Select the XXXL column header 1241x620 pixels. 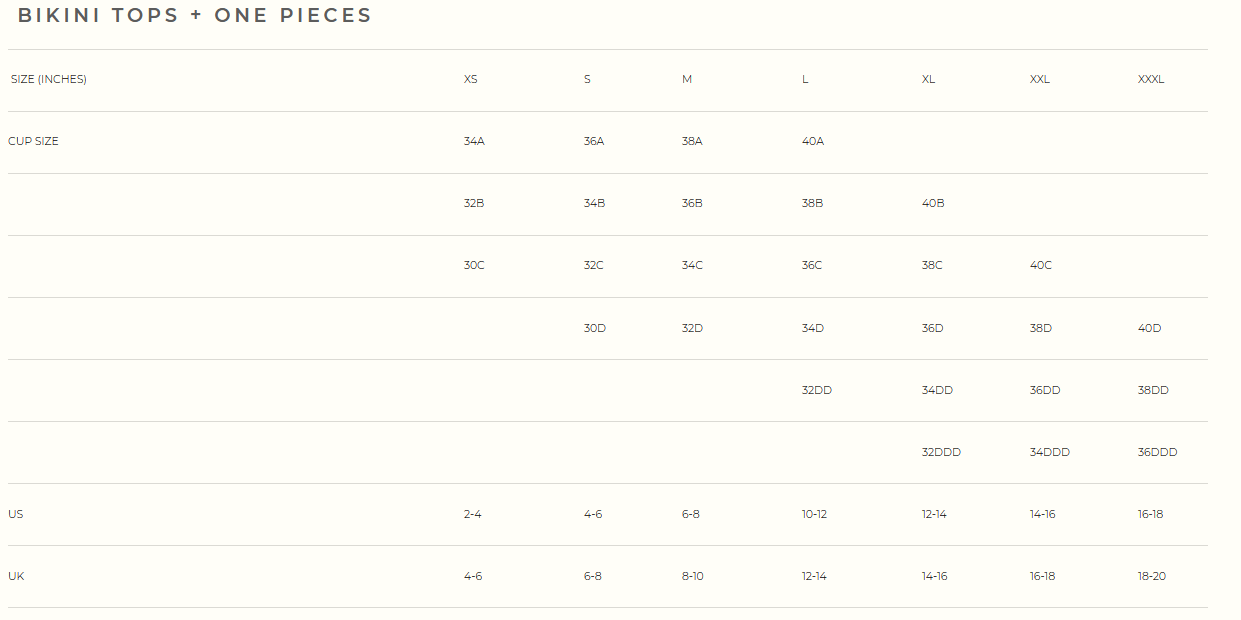1151,80
